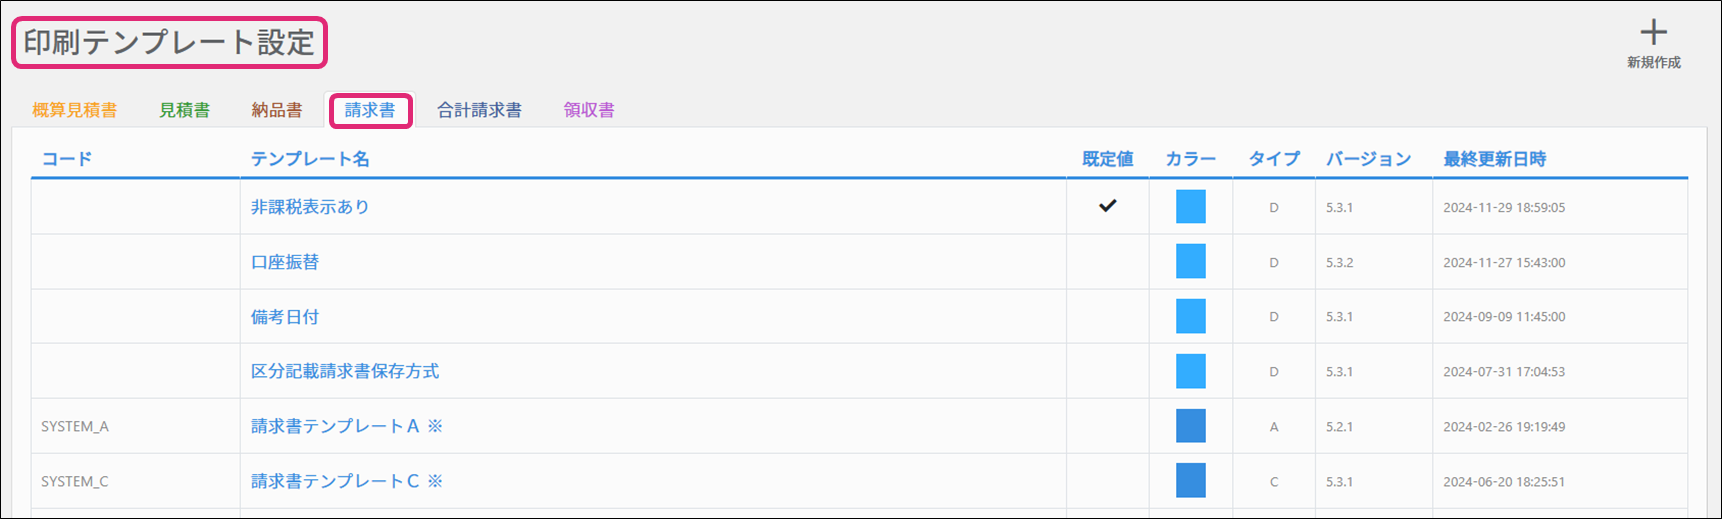The height and width of the screenshot is (519, 1722).
Task: Open the 区分記載請求書保存方式 template
Action: point(345,371)
